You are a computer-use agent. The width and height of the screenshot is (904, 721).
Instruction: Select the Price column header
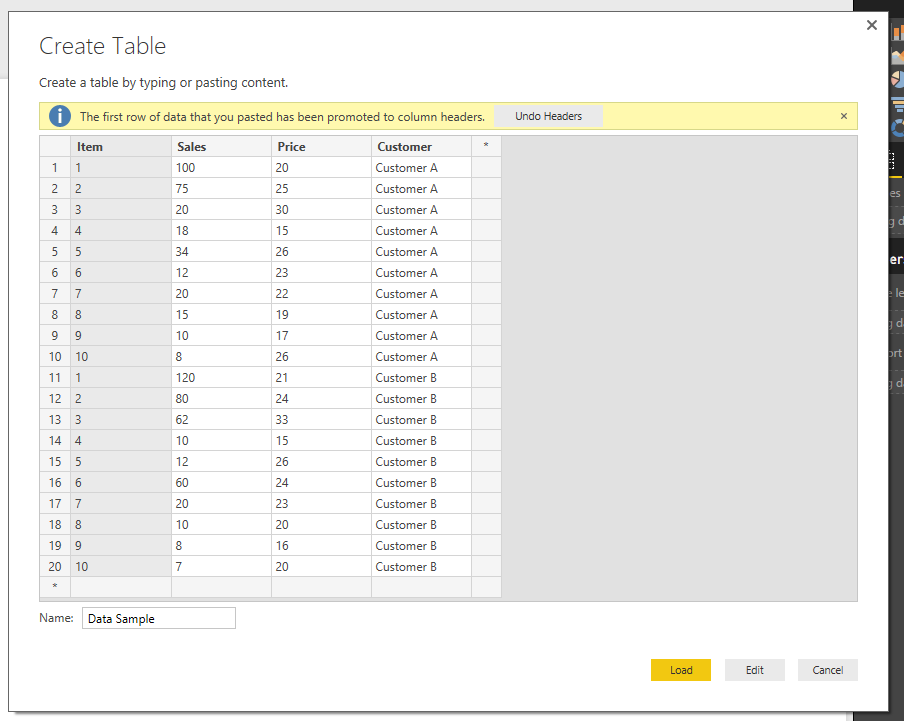pos(321,146)
